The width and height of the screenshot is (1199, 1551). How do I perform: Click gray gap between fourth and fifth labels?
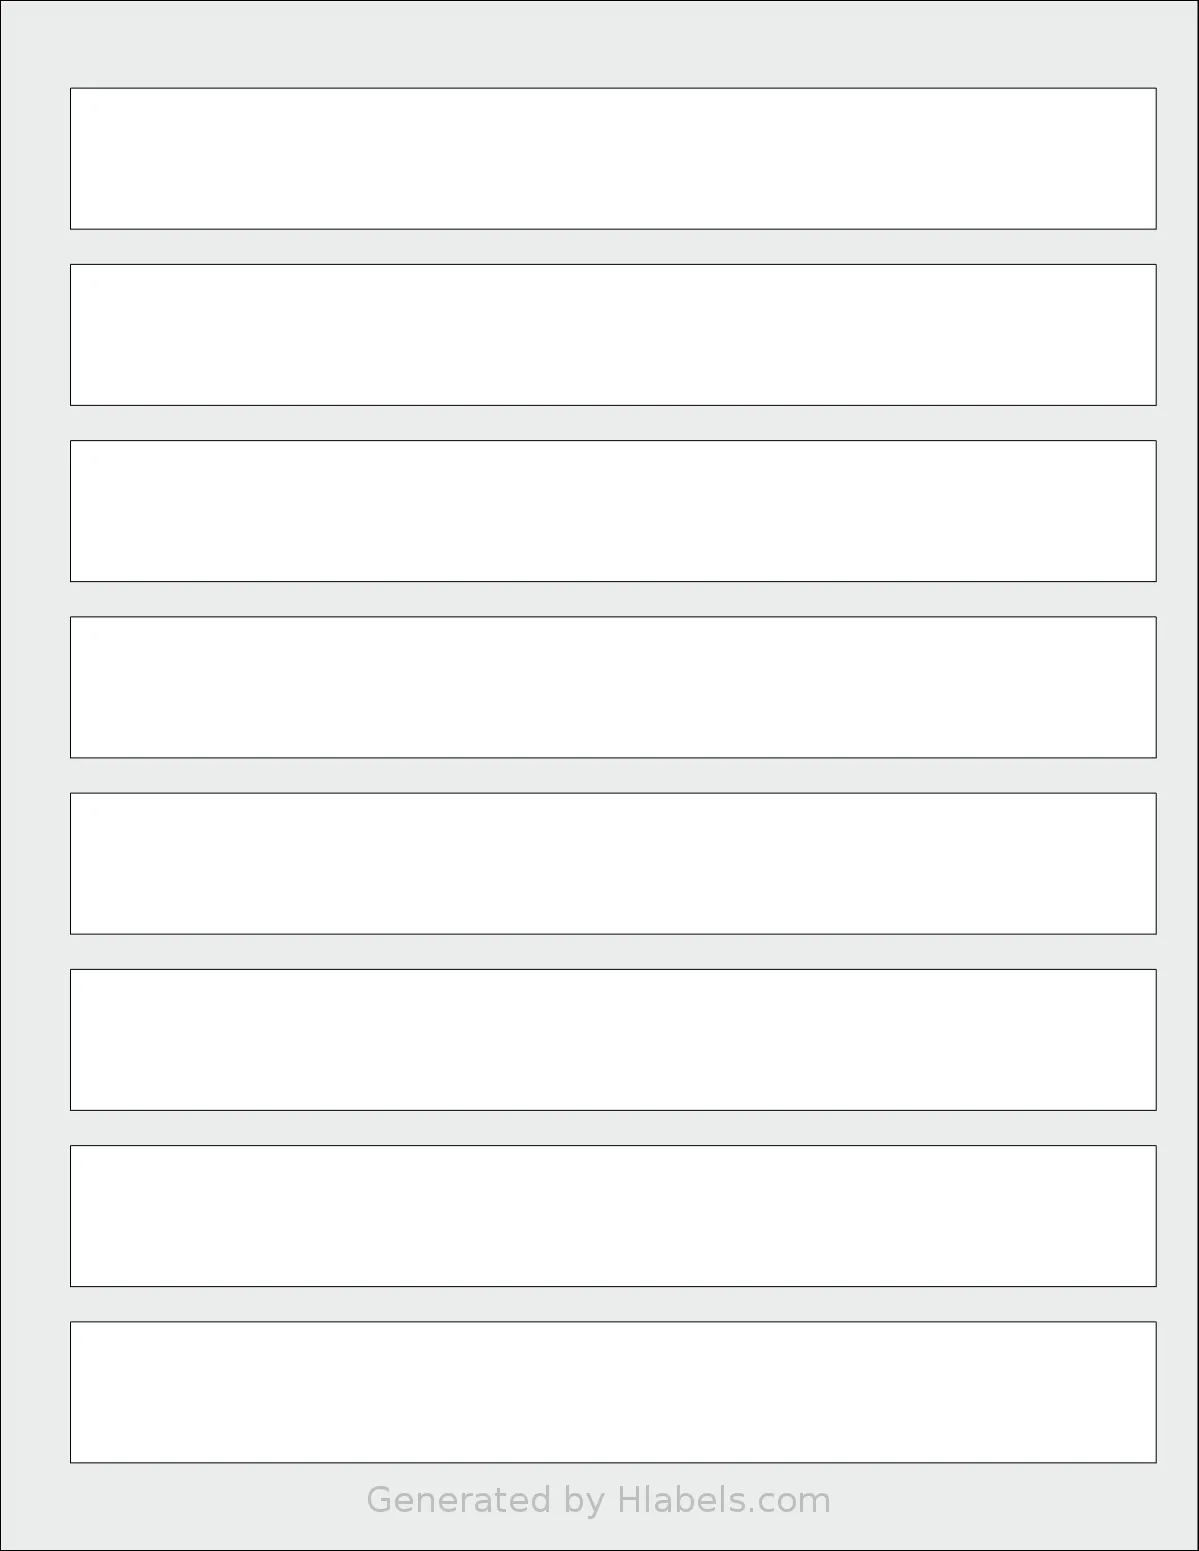point(613,775)
